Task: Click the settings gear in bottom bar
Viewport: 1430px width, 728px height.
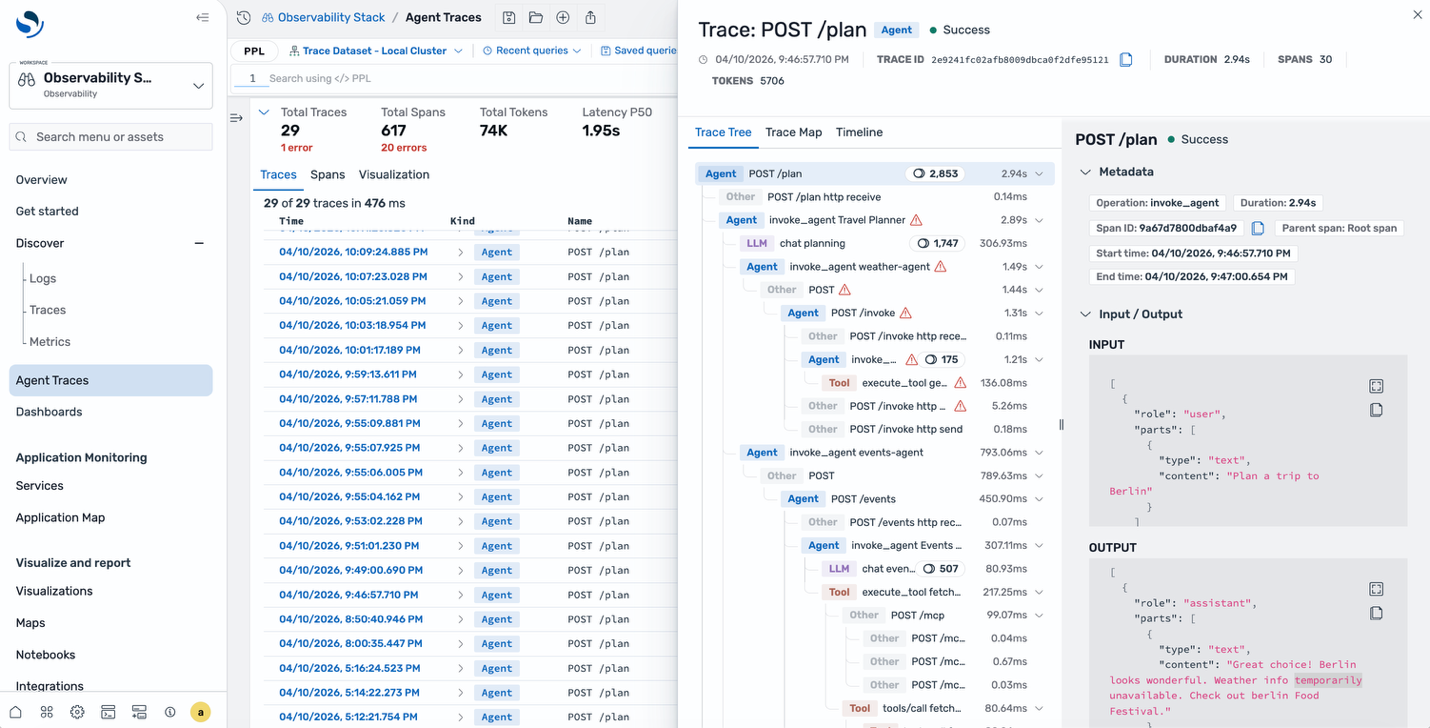Action: click(x=77, y=712)
